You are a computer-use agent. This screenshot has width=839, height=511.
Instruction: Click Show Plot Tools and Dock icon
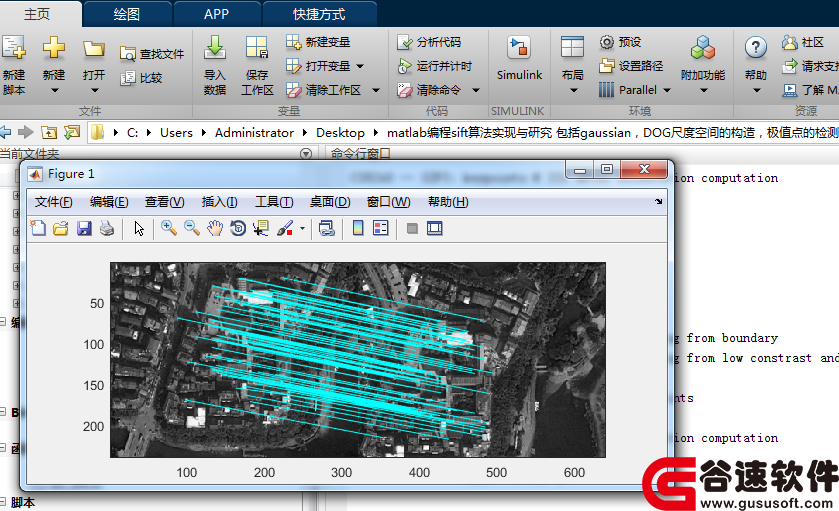point(435,228)
